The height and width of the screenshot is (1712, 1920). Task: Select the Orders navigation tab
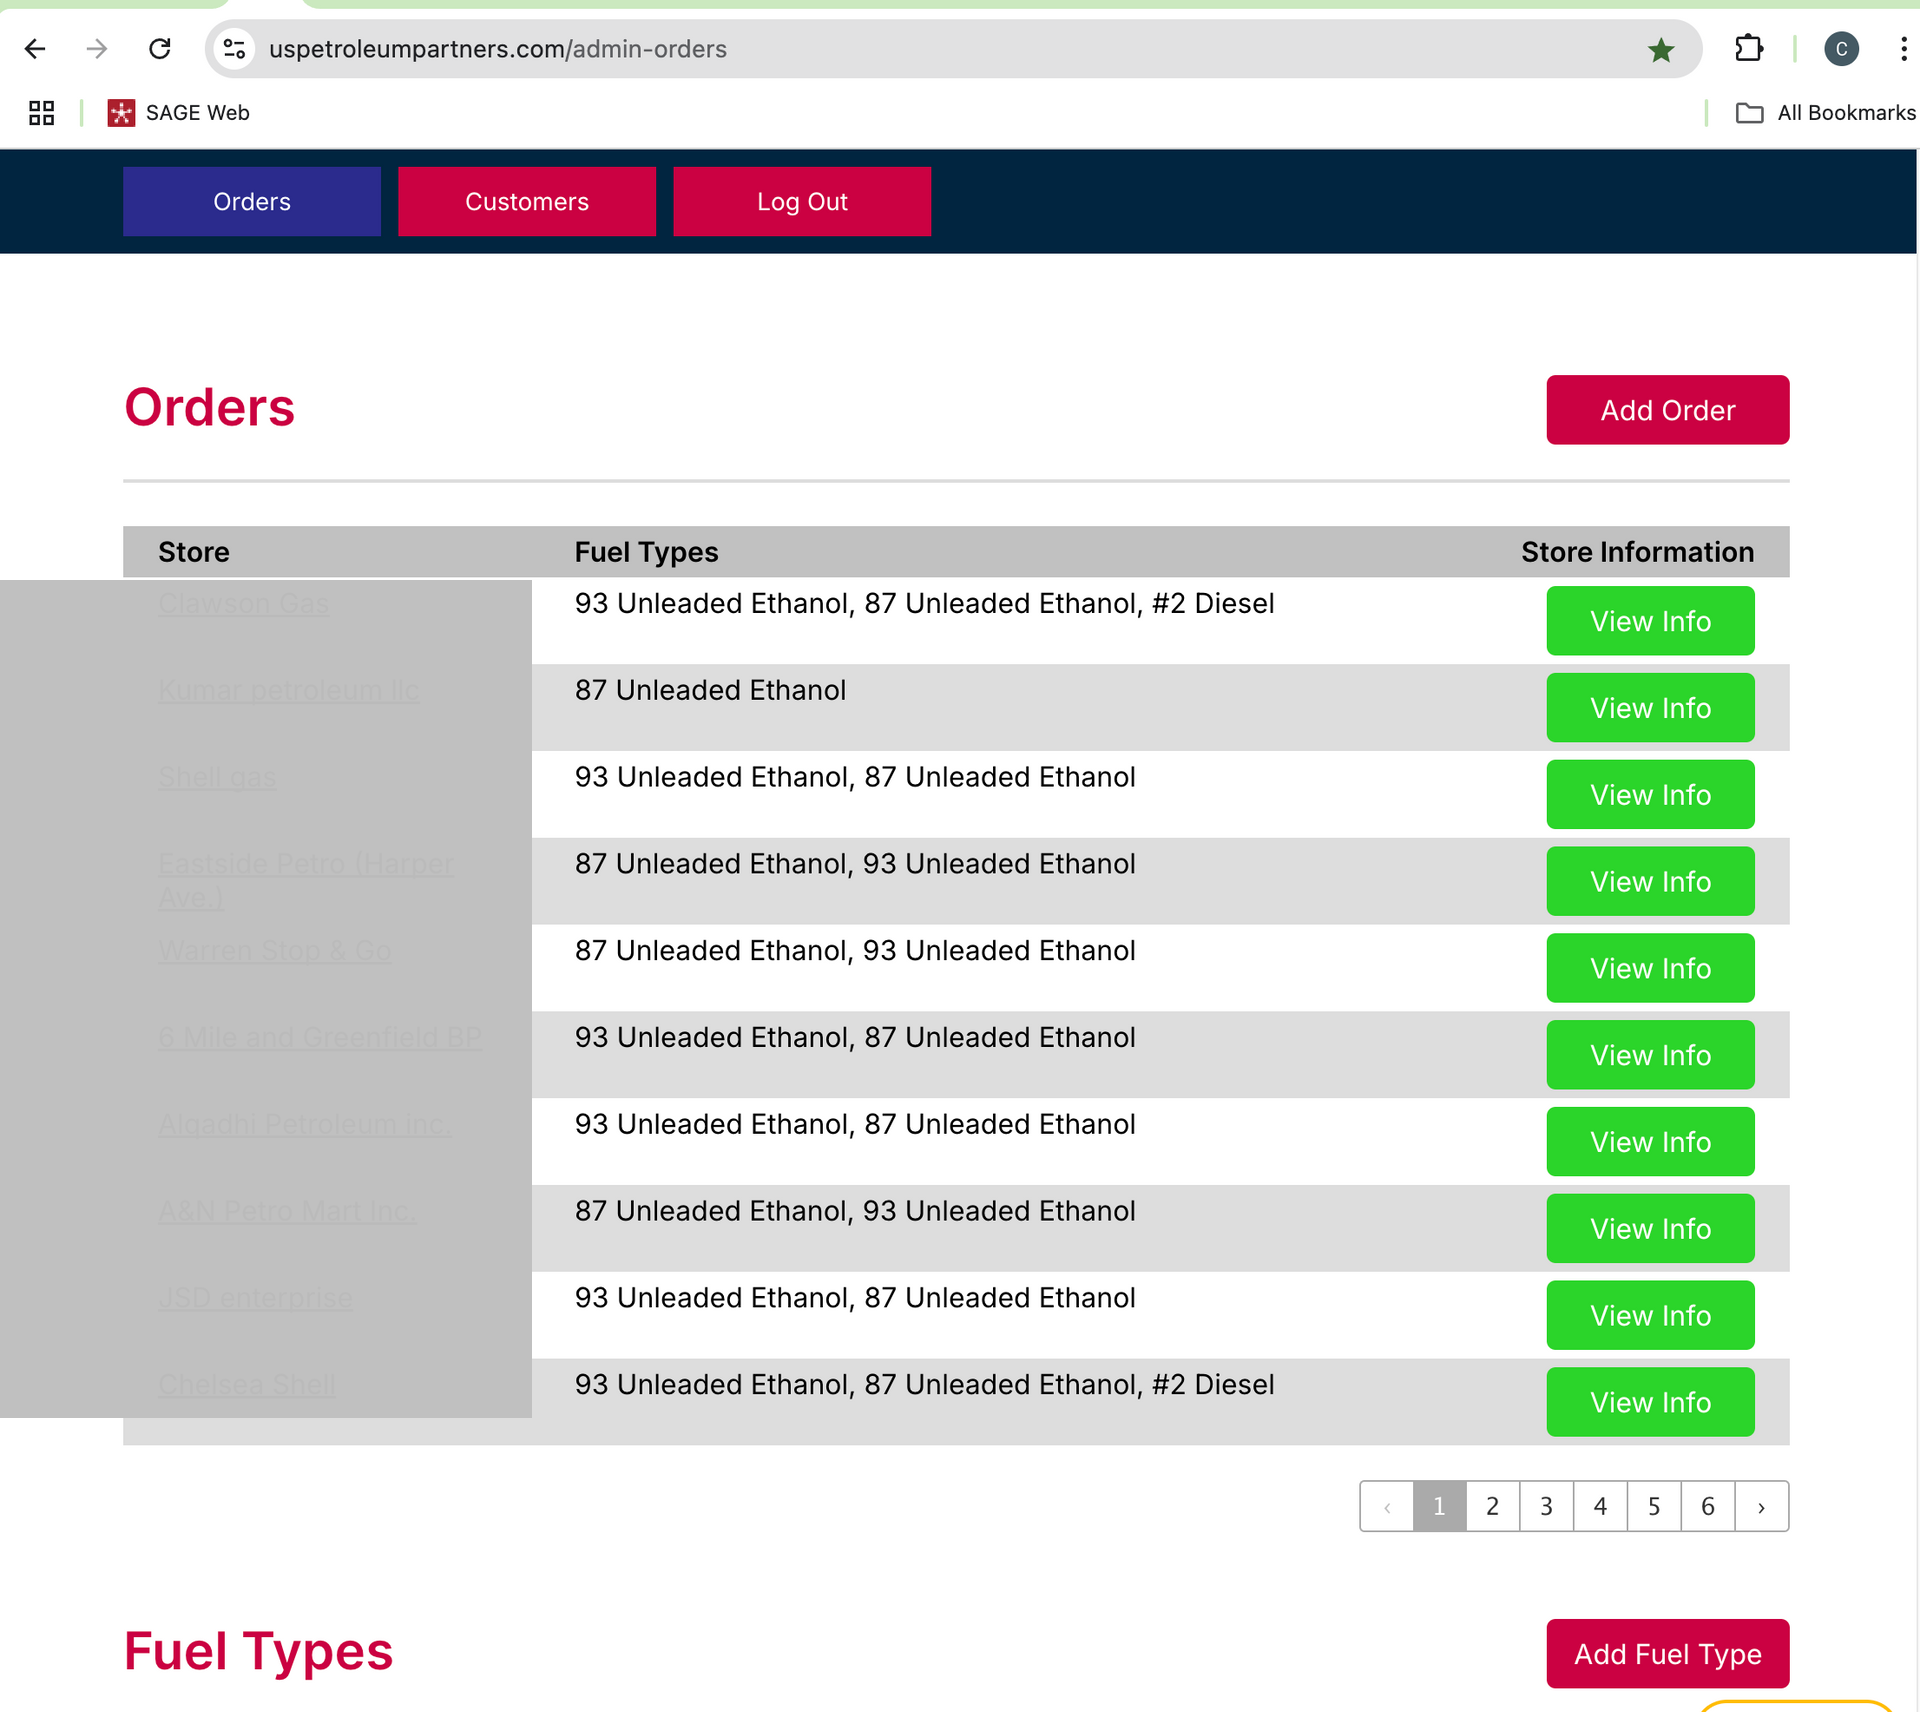tap(252, 202)
